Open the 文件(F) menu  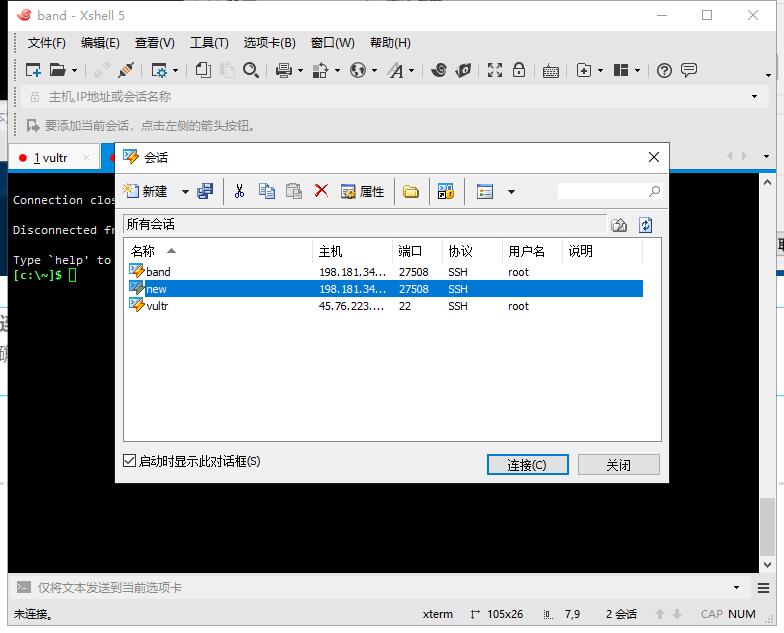46,43
